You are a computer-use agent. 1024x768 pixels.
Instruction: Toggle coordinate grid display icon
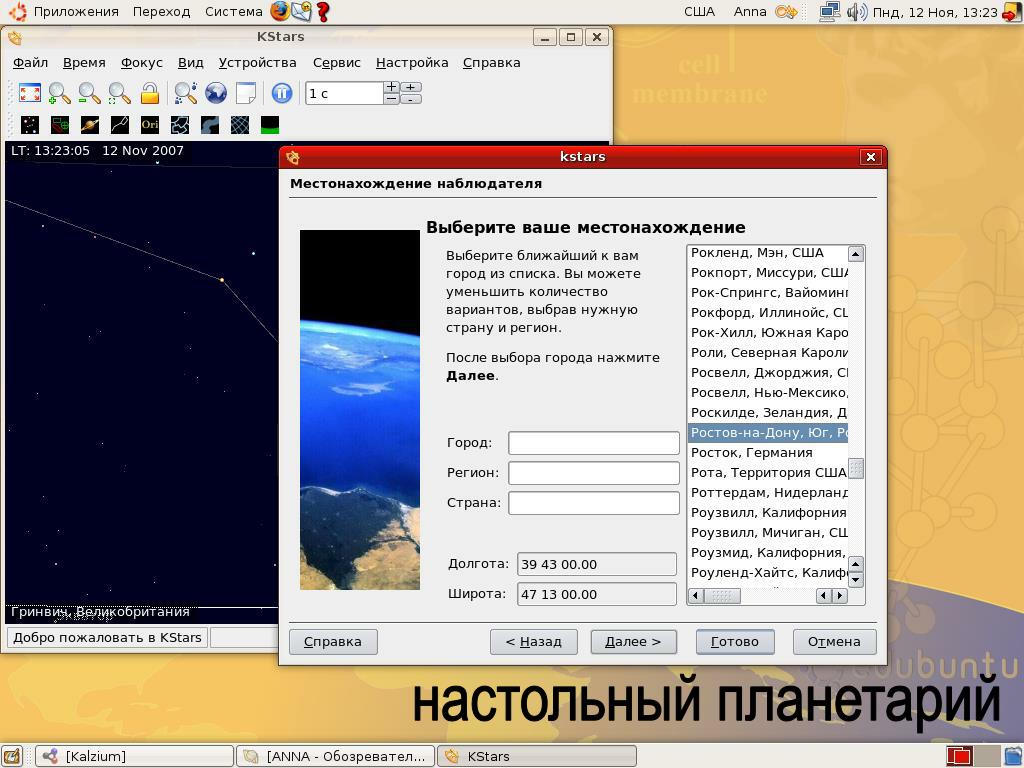(x=240, y=125)
